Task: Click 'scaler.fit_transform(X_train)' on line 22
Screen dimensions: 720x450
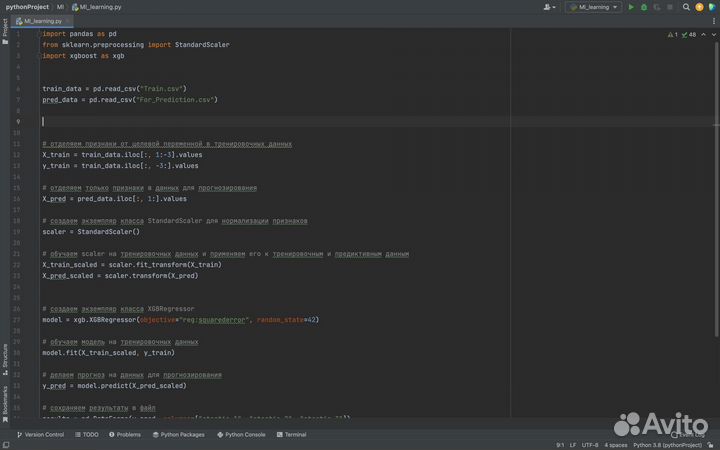Action: [x=165, y=265]
